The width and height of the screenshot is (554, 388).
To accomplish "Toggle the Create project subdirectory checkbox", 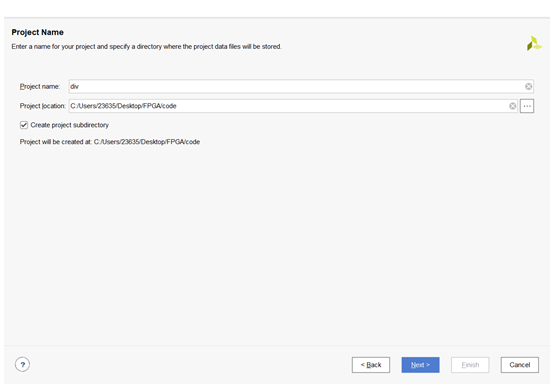I will tap(24, 125).
